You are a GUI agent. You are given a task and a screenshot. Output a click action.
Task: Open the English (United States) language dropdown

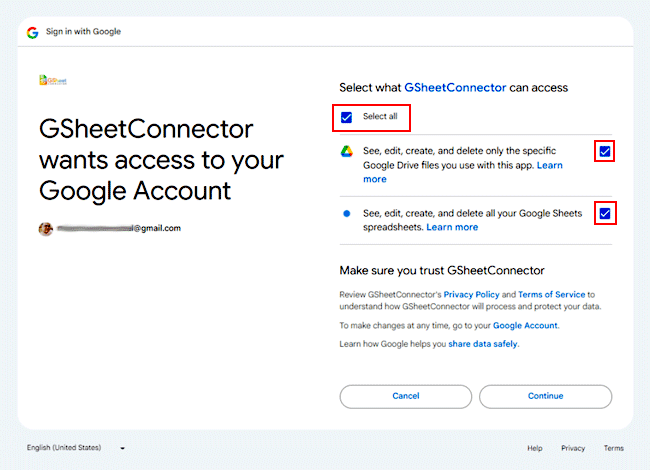(76, 448)
